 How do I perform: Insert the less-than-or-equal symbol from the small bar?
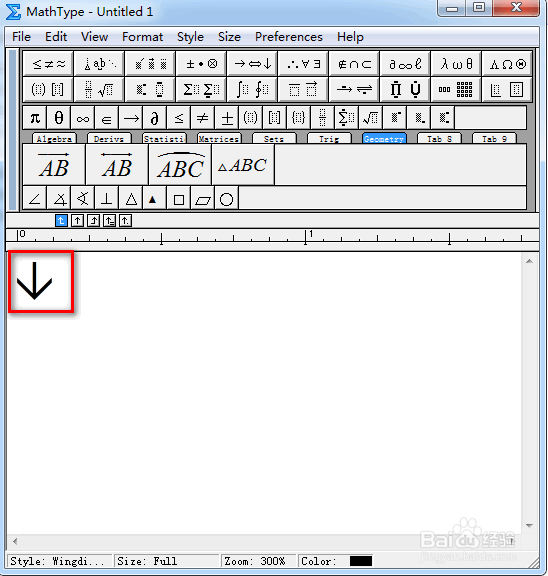coord(179,118)
